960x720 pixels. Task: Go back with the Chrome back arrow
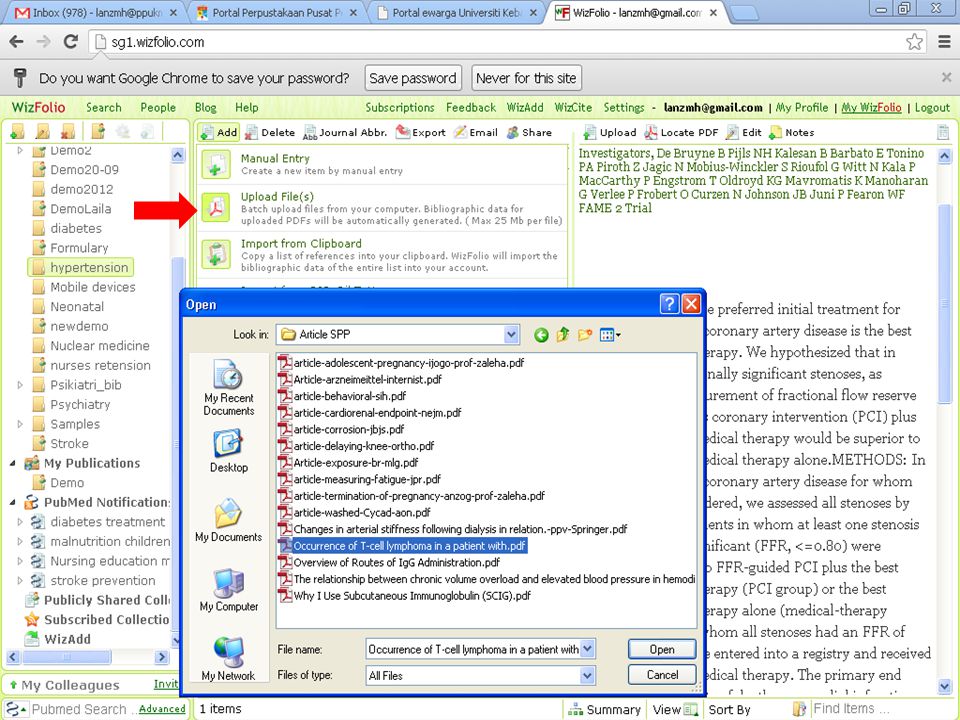pyautogui.click(x=17, y=42)
